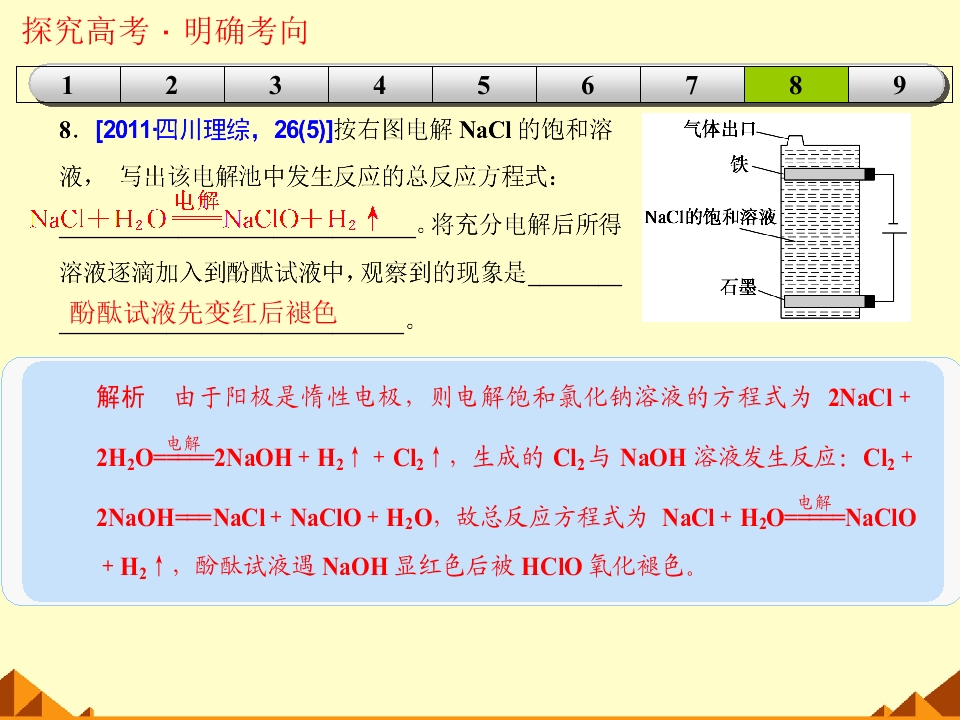Select question tab 7
Image resolution: width=960 pixels, height=720 pixels.
point(692,84)
